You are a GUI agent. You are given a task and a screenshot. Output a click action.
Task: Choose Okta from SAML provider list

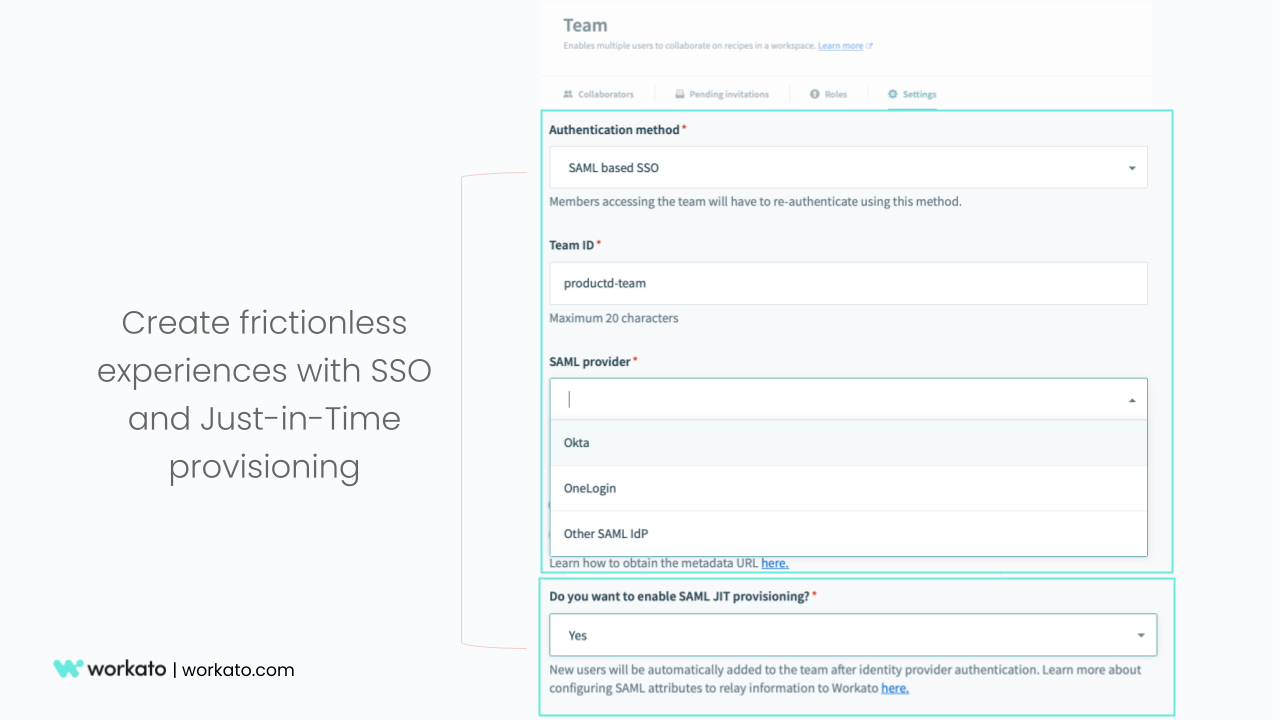[848, 443]
